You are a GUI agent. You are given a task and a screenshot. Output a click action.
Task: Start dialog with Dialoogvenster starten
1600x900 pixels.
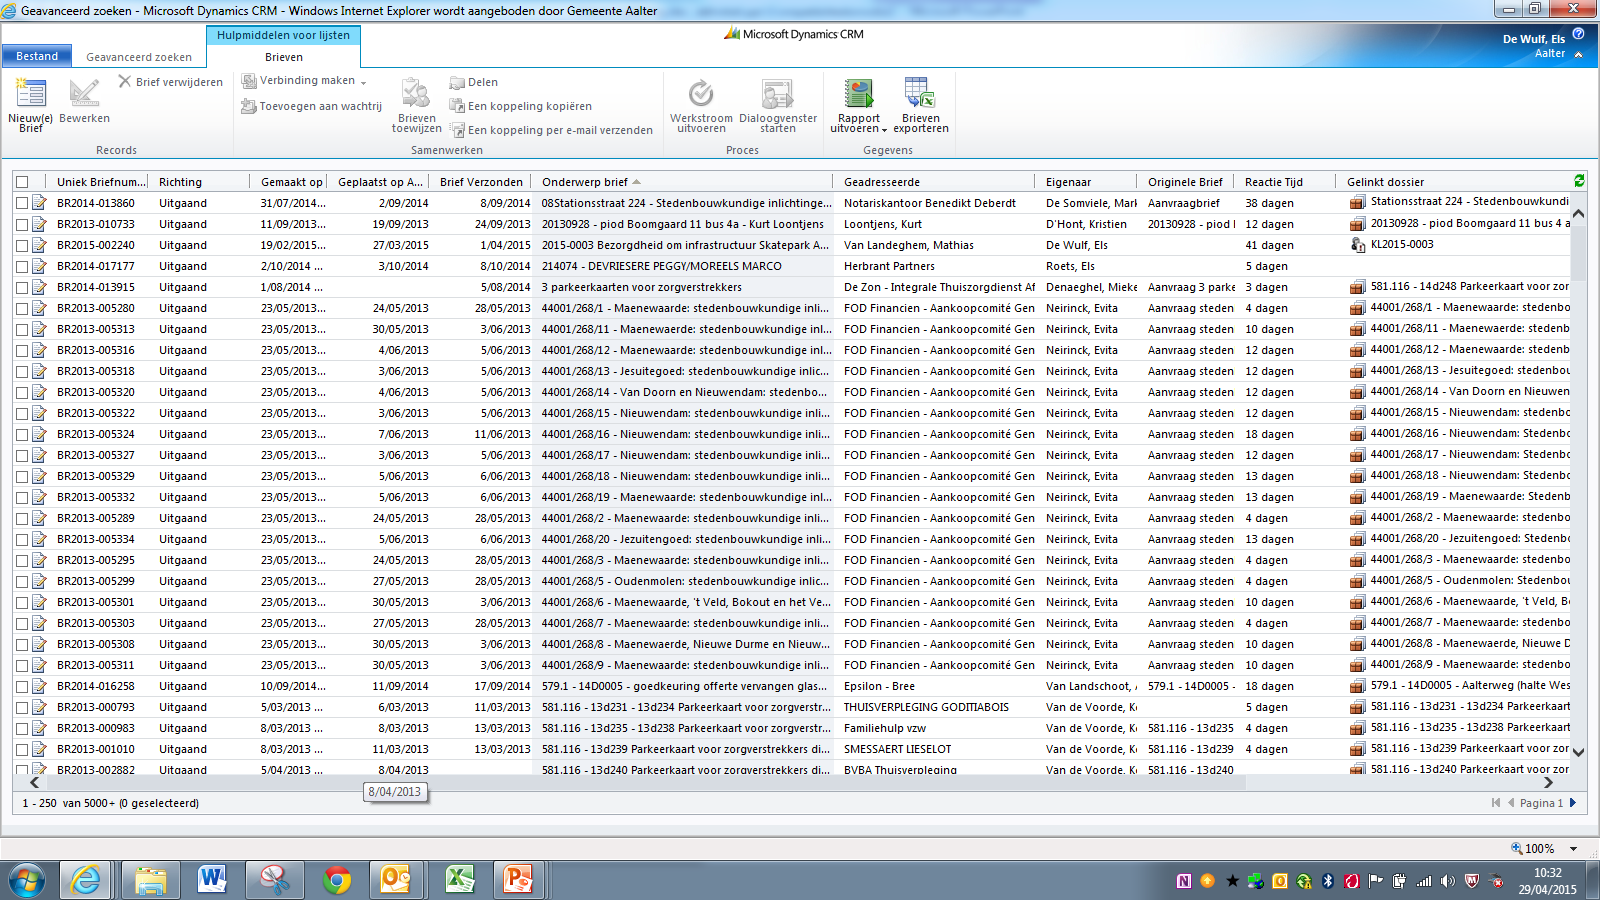(777, 105)
